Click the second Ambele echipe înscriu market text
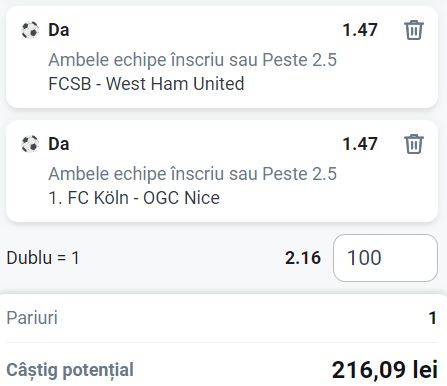The image size is (447, 386). click(x=193, y=174)
